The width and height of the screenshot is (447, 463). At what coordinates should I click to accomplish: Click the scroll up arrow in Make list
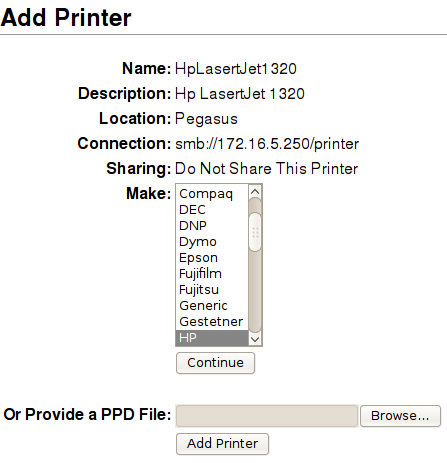(255, 191)
